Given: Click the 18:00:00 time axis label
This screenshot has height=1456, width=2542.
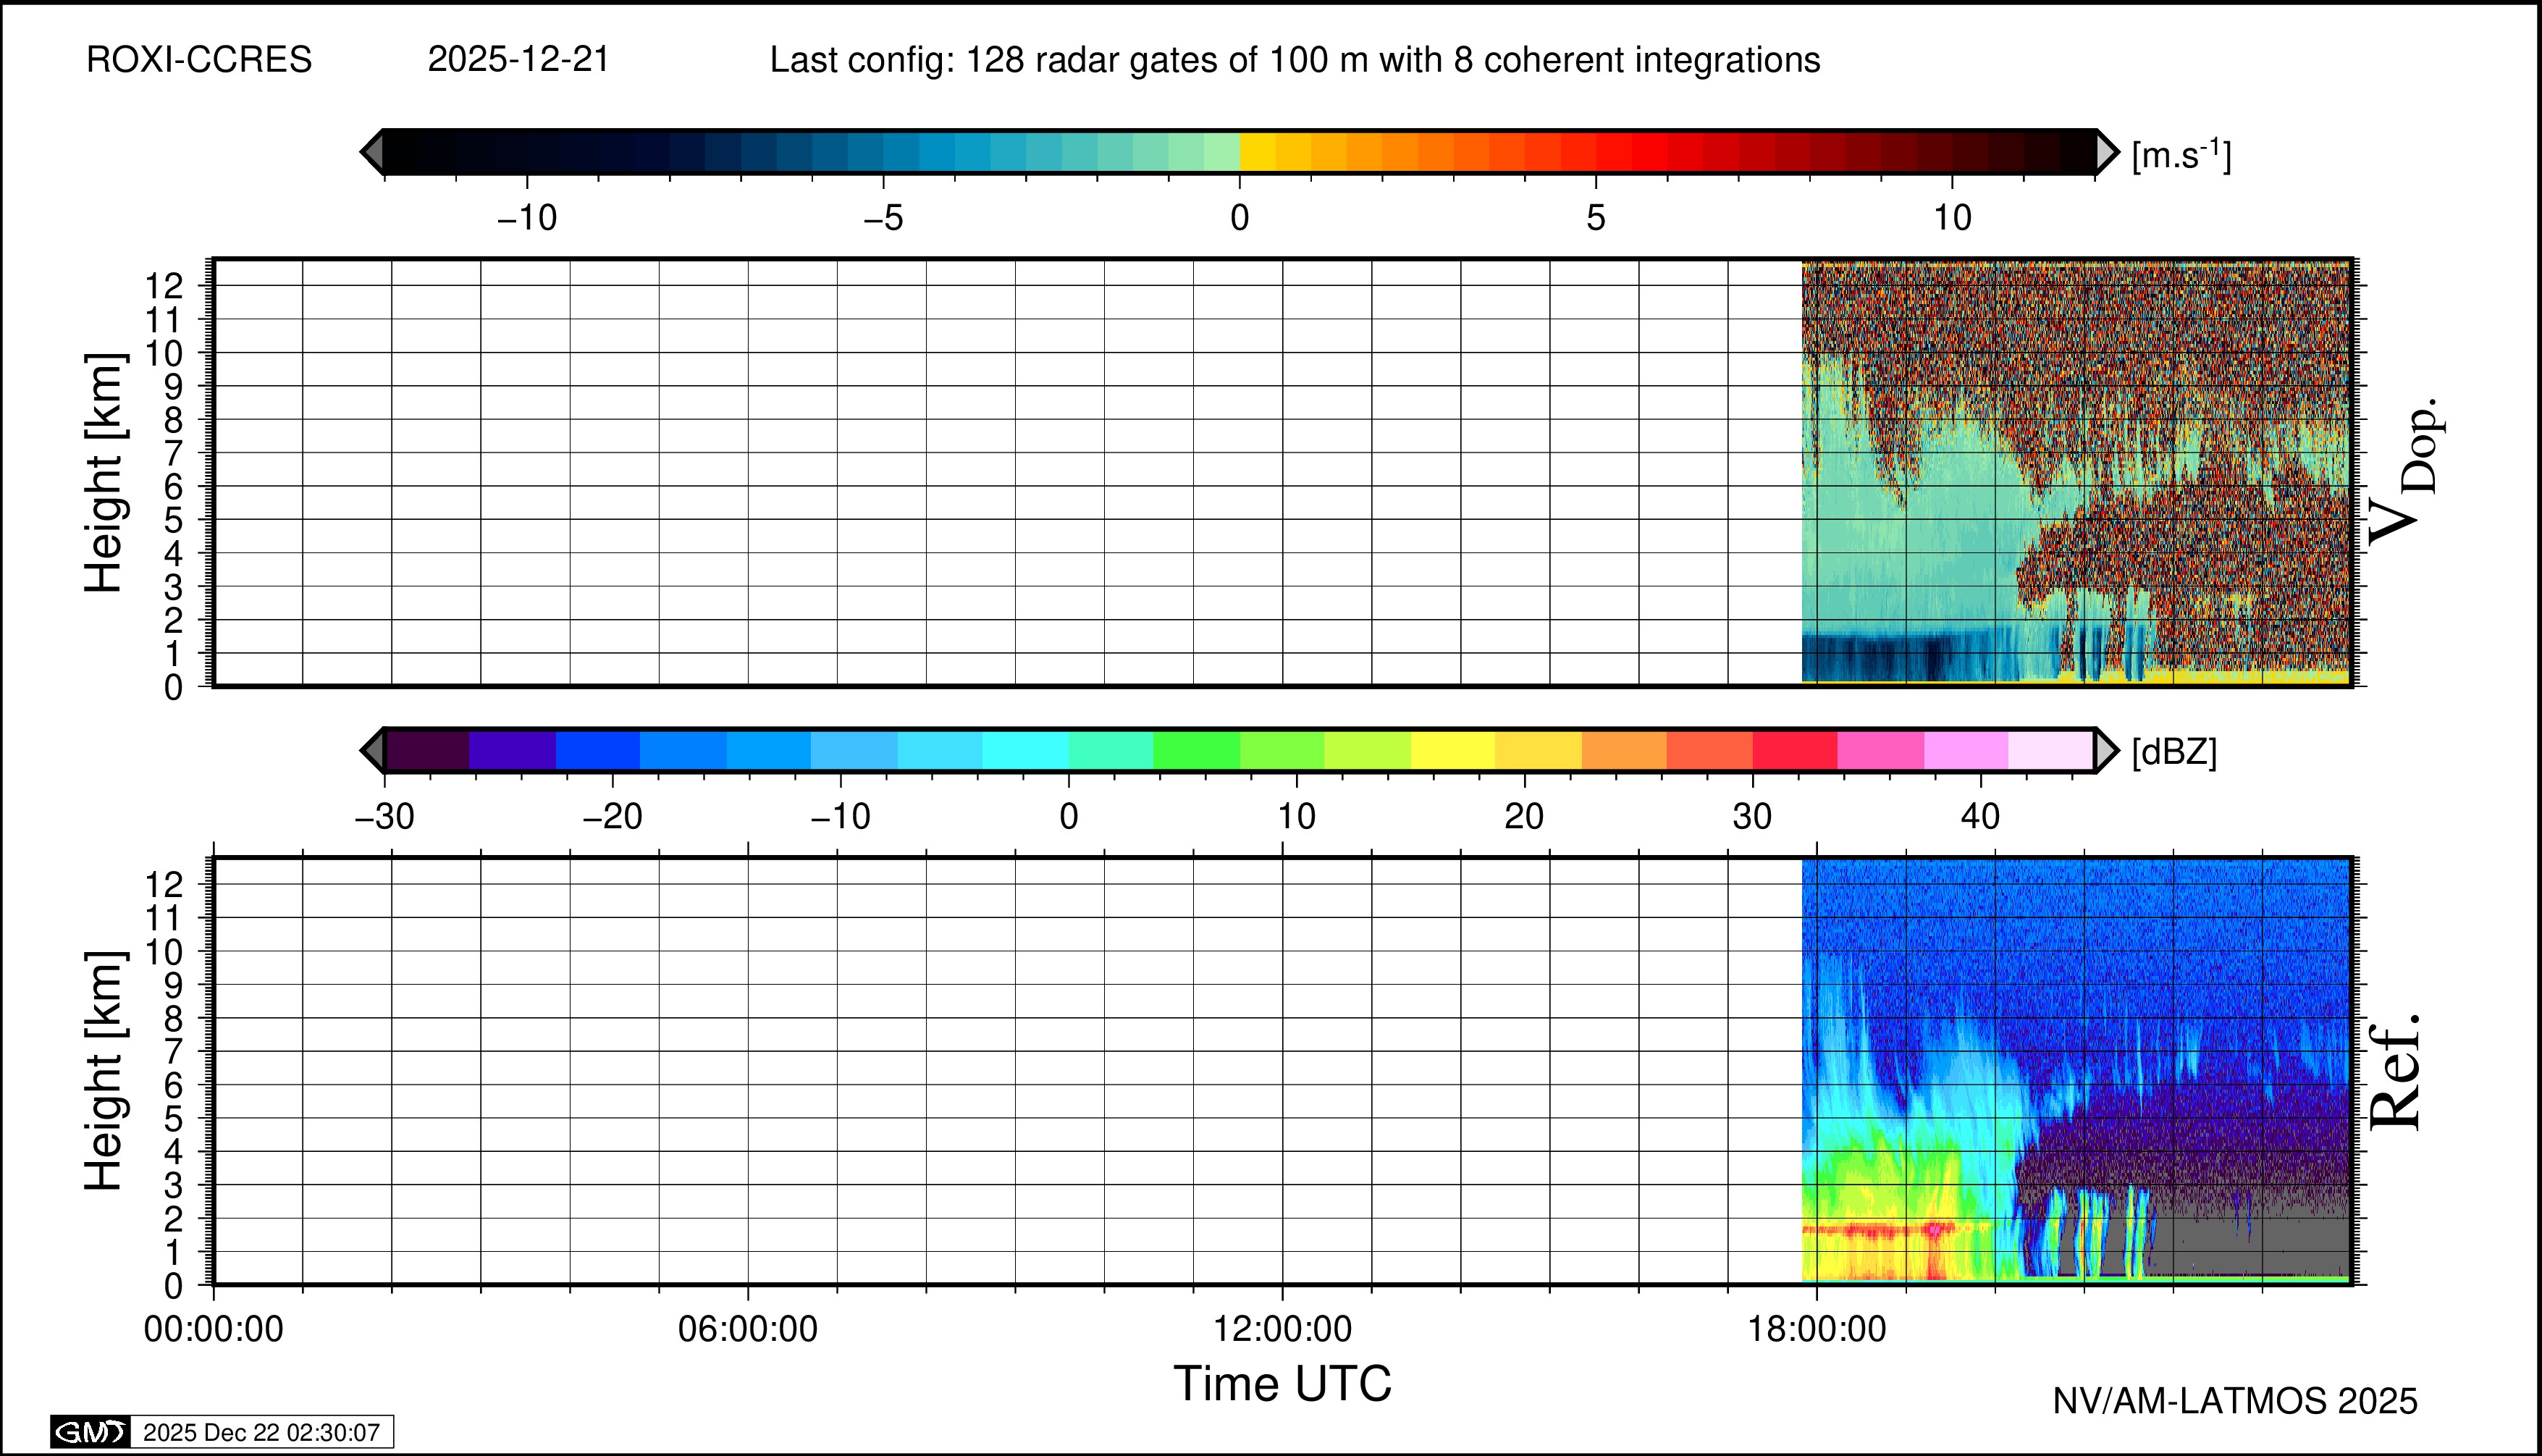Looking at the screenshot, I should coord(1816,1330).
